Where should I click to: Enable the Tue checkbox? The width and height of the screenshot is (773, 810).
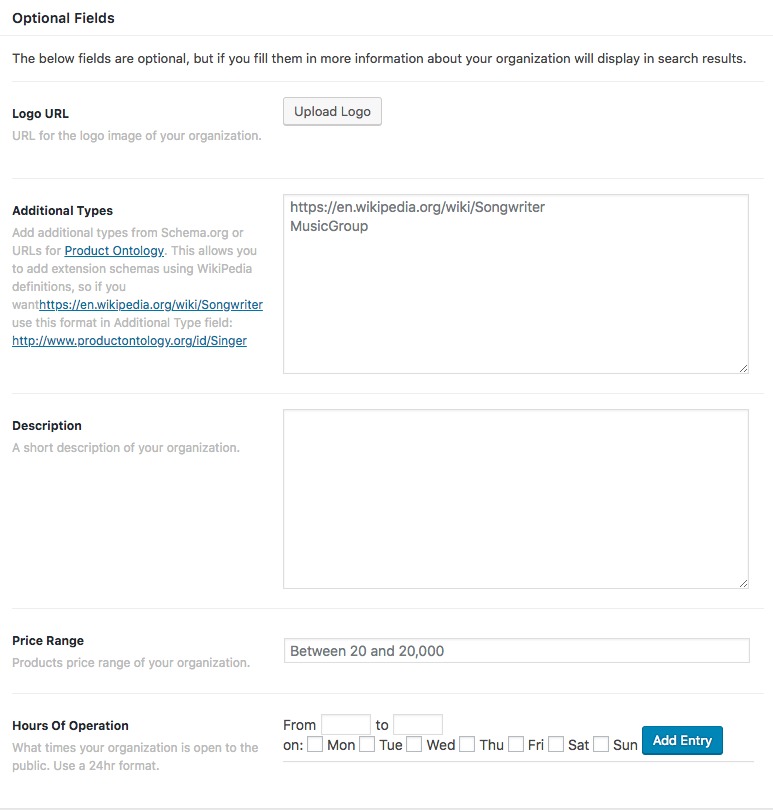[367, 744]
